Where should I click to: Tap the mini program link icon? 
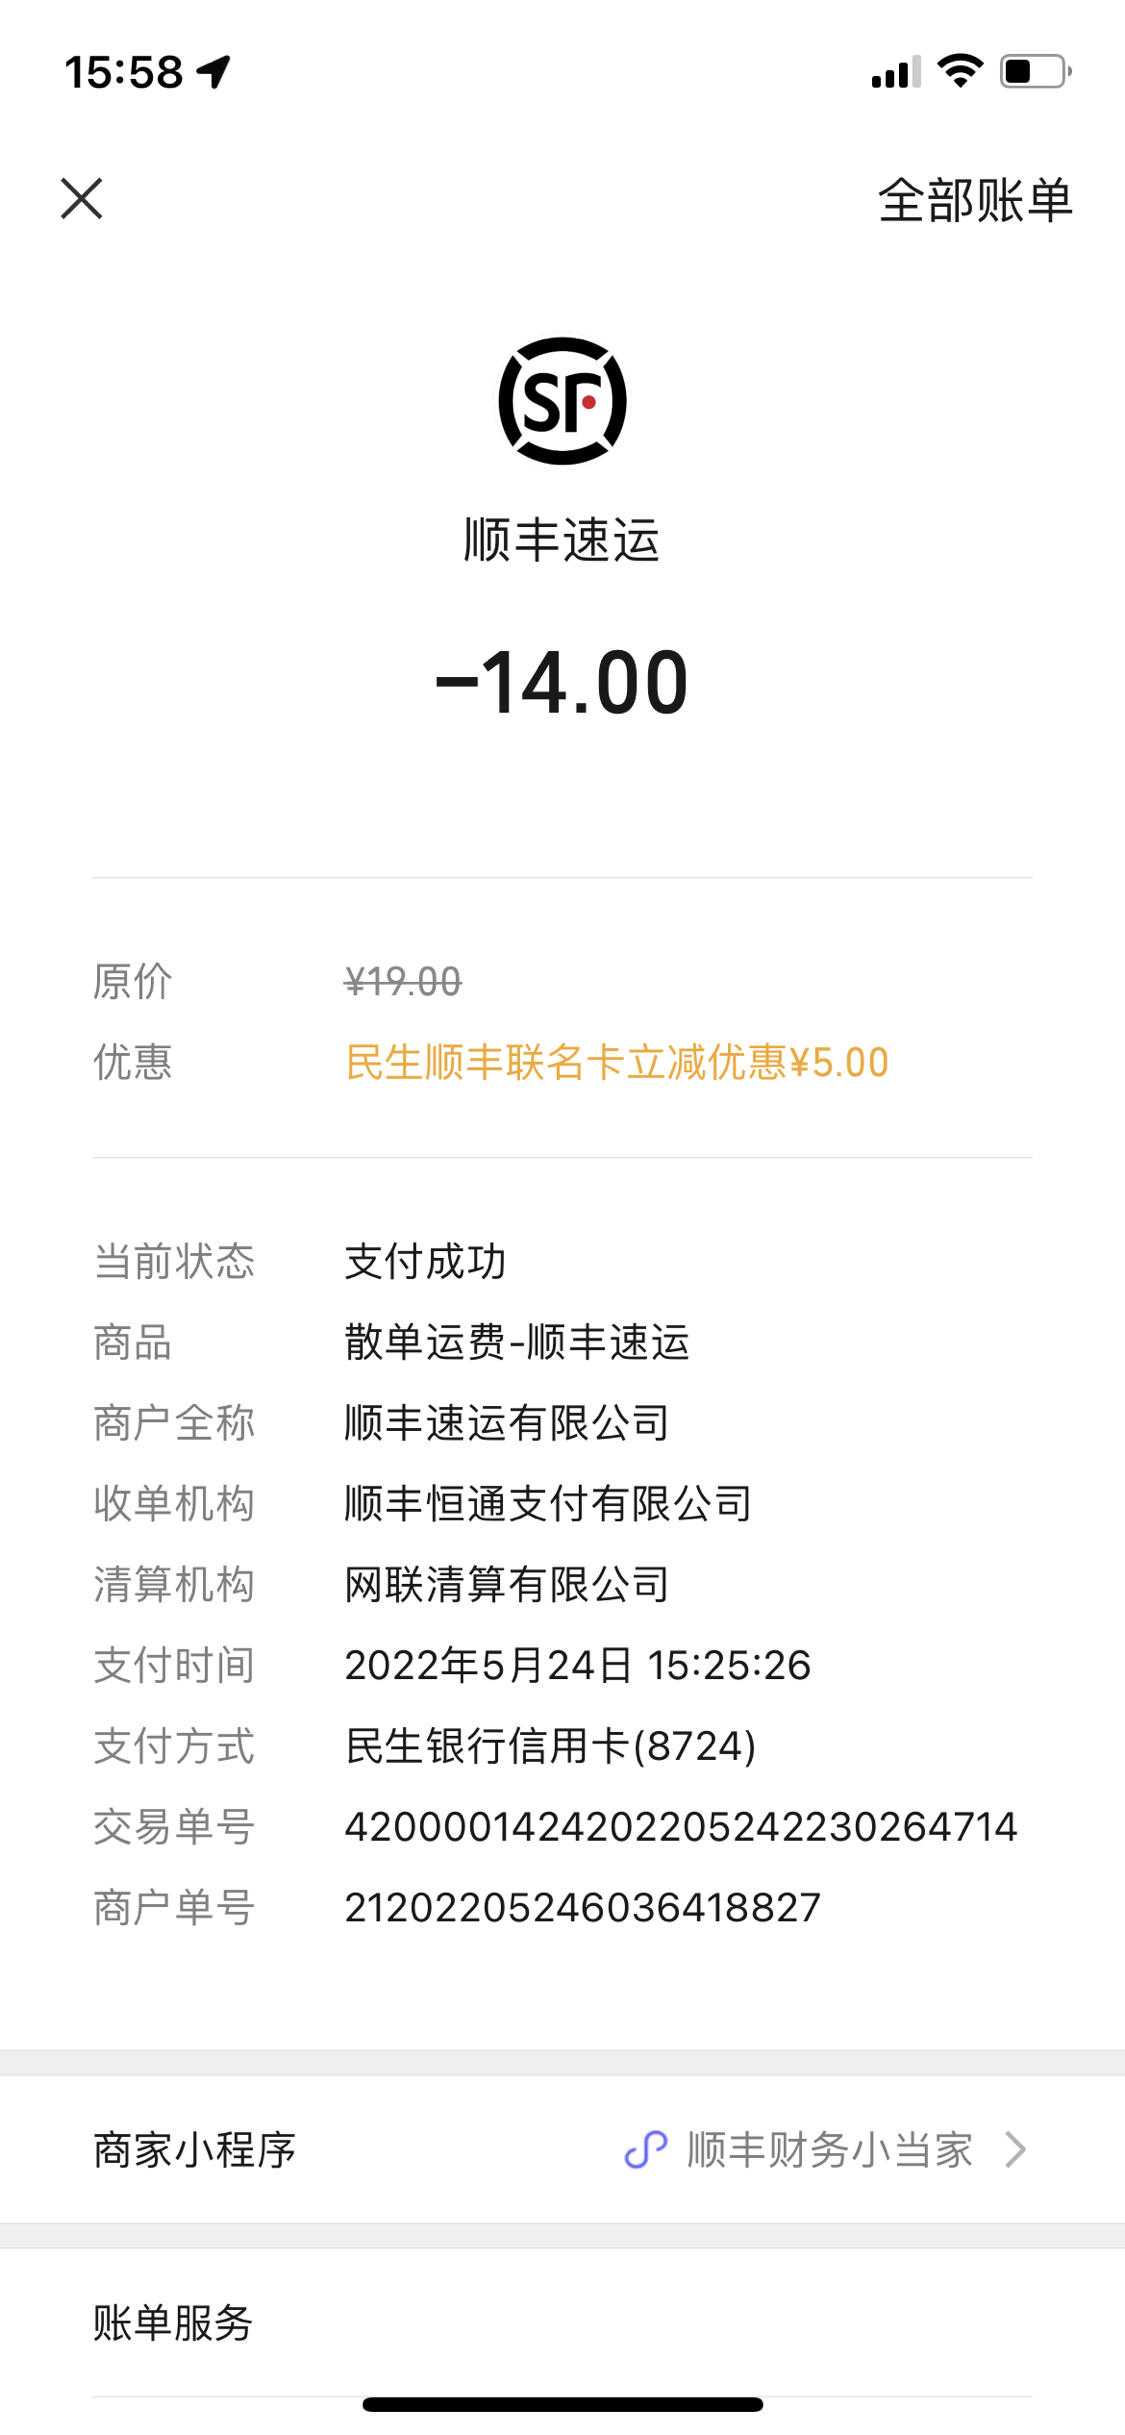tap(646, 2150)
